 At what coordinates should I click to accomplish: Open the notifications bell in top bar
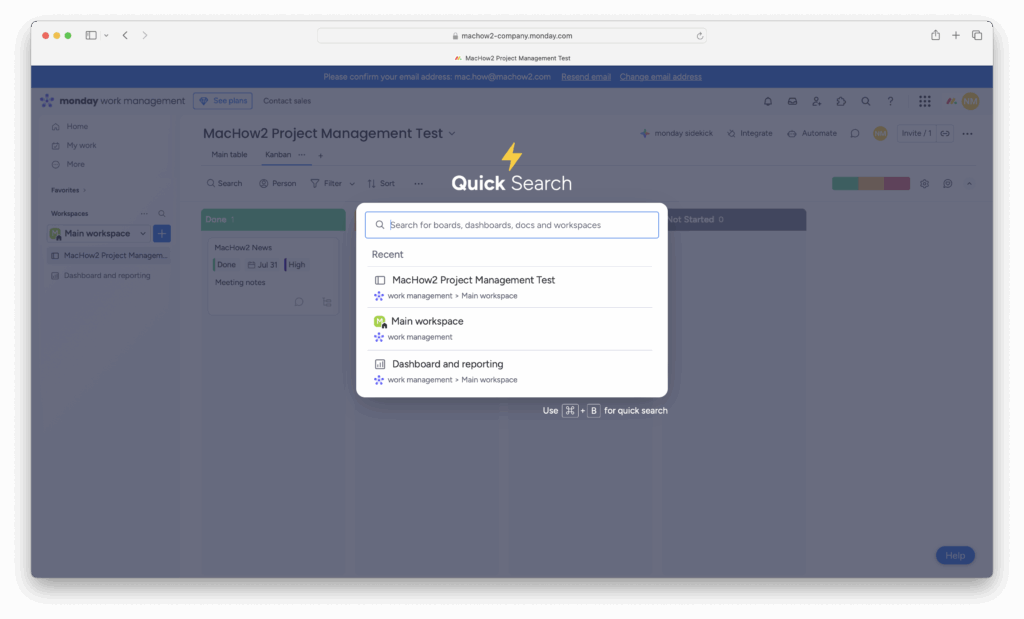coord(768,101)
